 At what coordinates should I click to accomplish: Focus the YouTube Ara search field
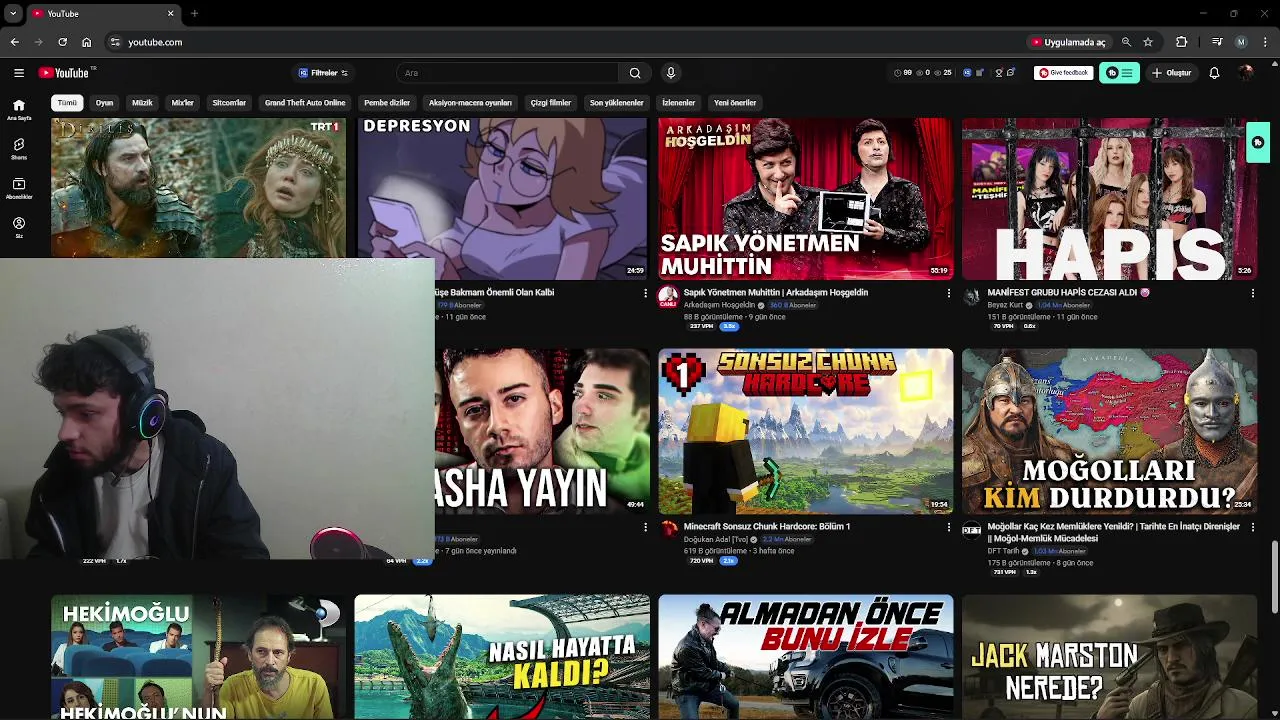(x=508, y=73)
